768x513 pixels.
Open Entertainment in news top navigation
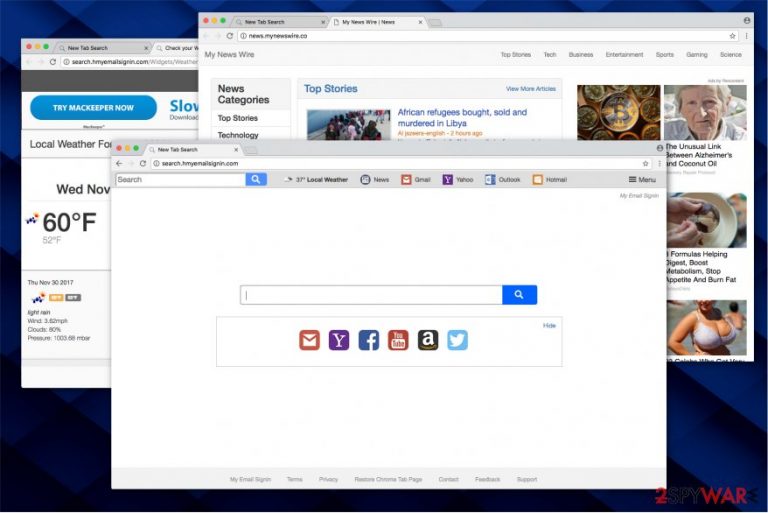(x=624, y=54)
